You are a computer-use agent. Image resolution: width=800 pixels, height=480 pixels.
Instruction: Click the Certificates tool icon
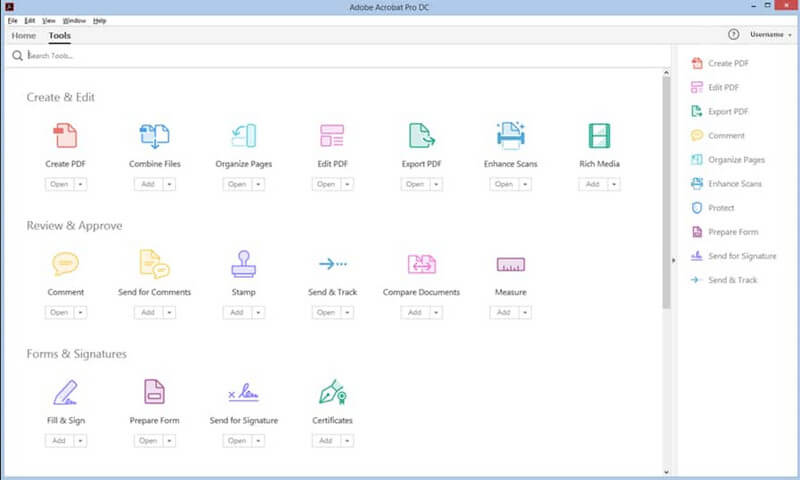[x=332, y=391]
